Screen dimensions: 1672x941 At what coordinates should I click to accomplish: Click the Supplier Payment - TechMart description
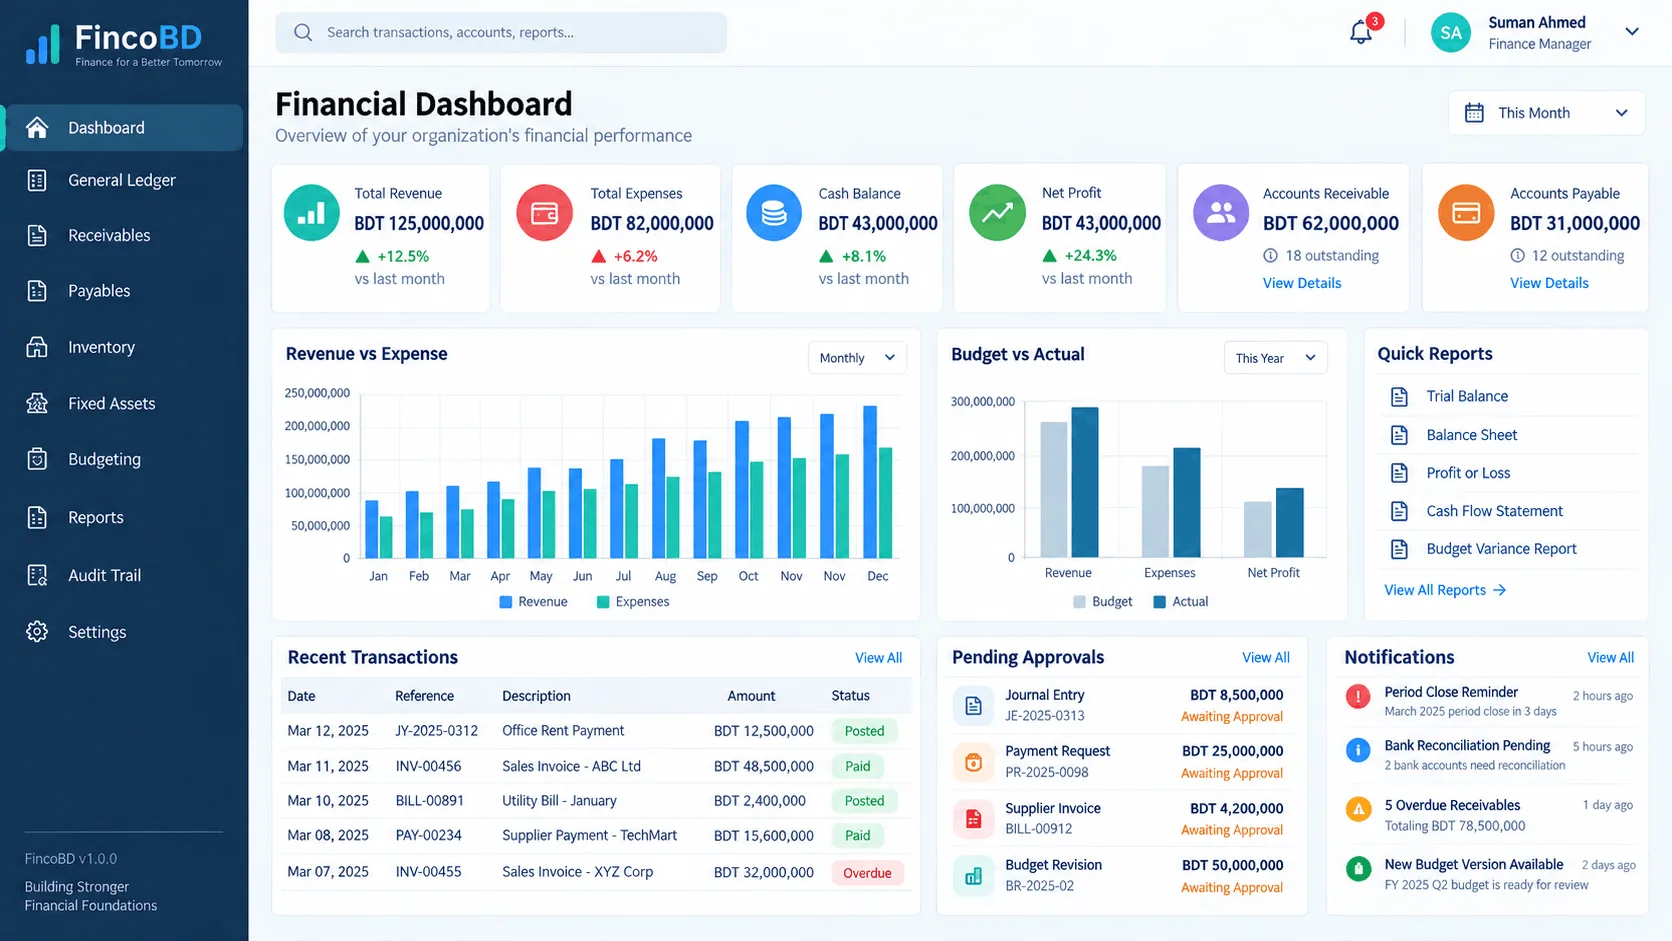[589, 835]
